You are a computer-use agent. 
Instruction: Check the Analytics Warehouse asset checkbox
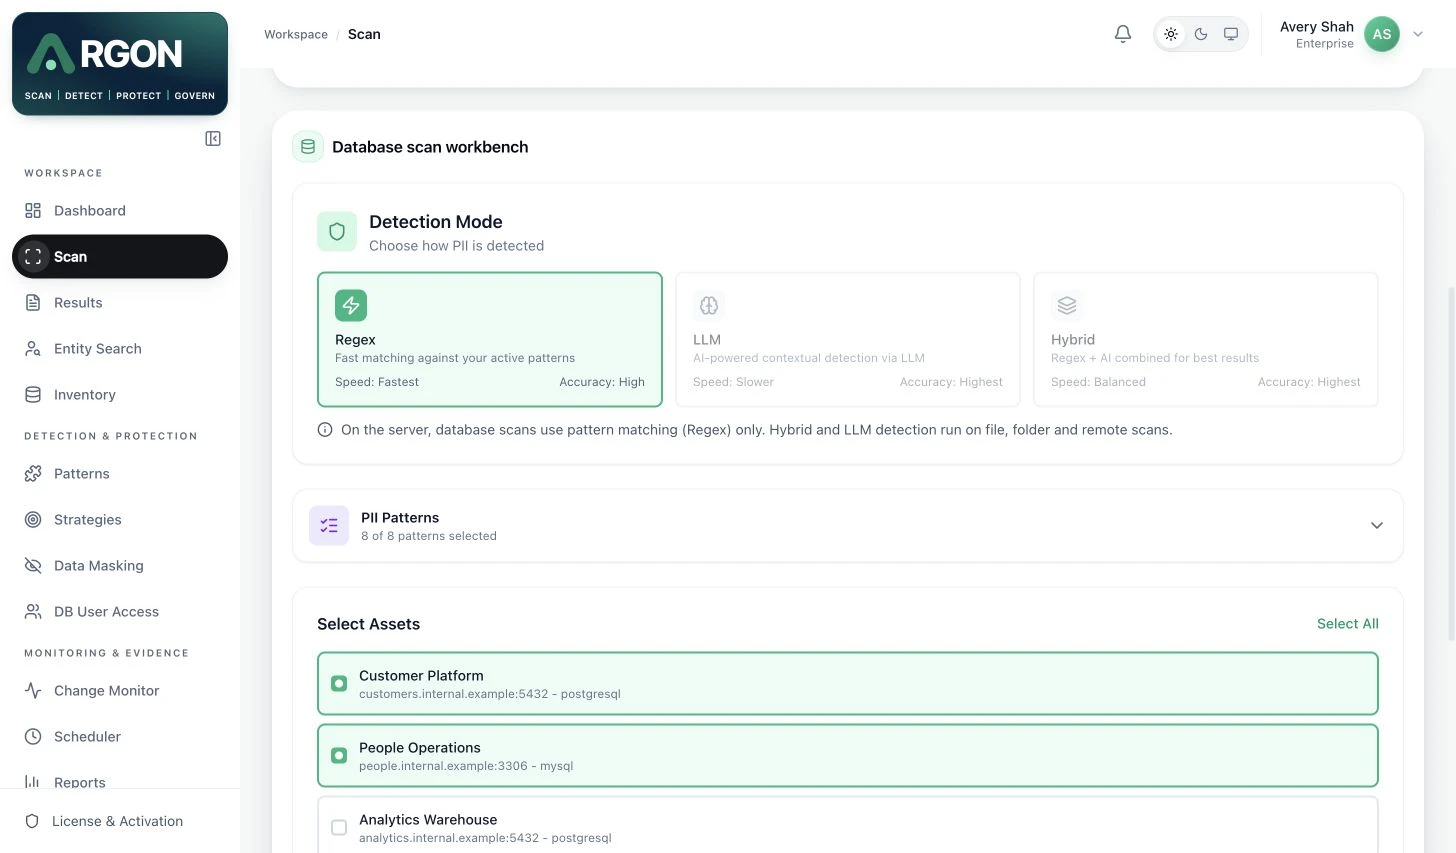[x=339, y=828]
